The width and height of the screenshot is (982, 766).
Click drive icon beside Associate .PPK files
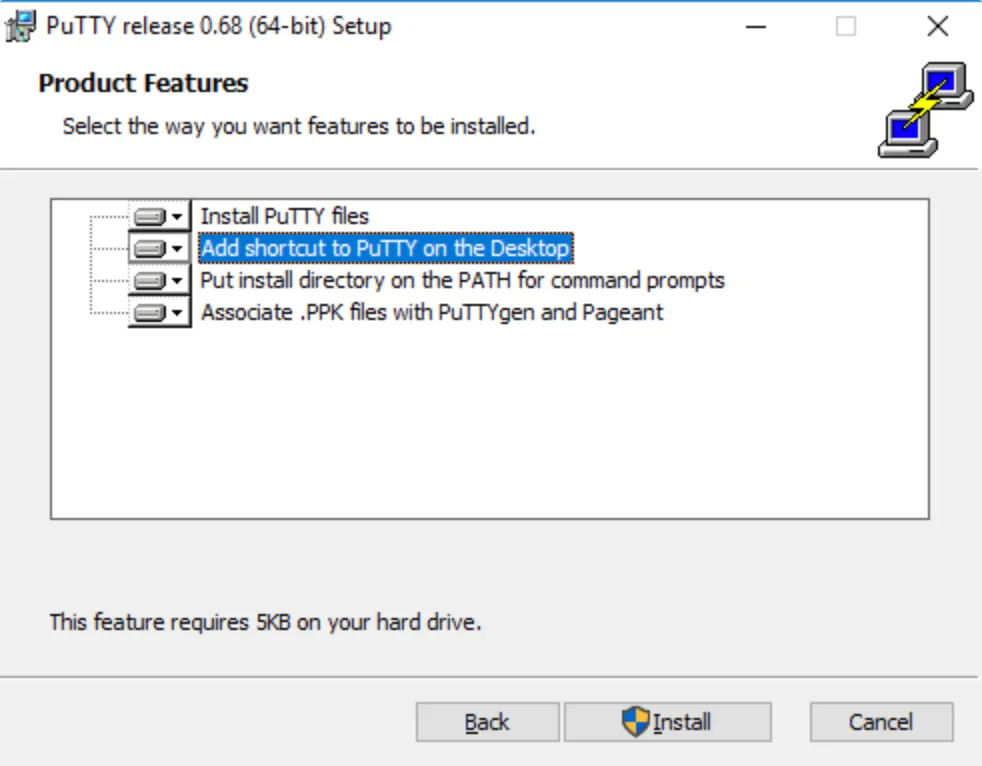(x=149, y=312)
